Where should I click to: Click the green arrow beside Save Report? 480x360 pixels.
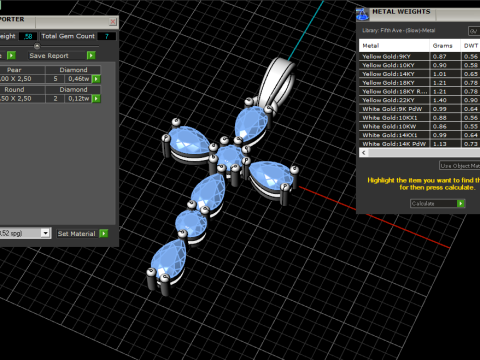coord(91,55)
